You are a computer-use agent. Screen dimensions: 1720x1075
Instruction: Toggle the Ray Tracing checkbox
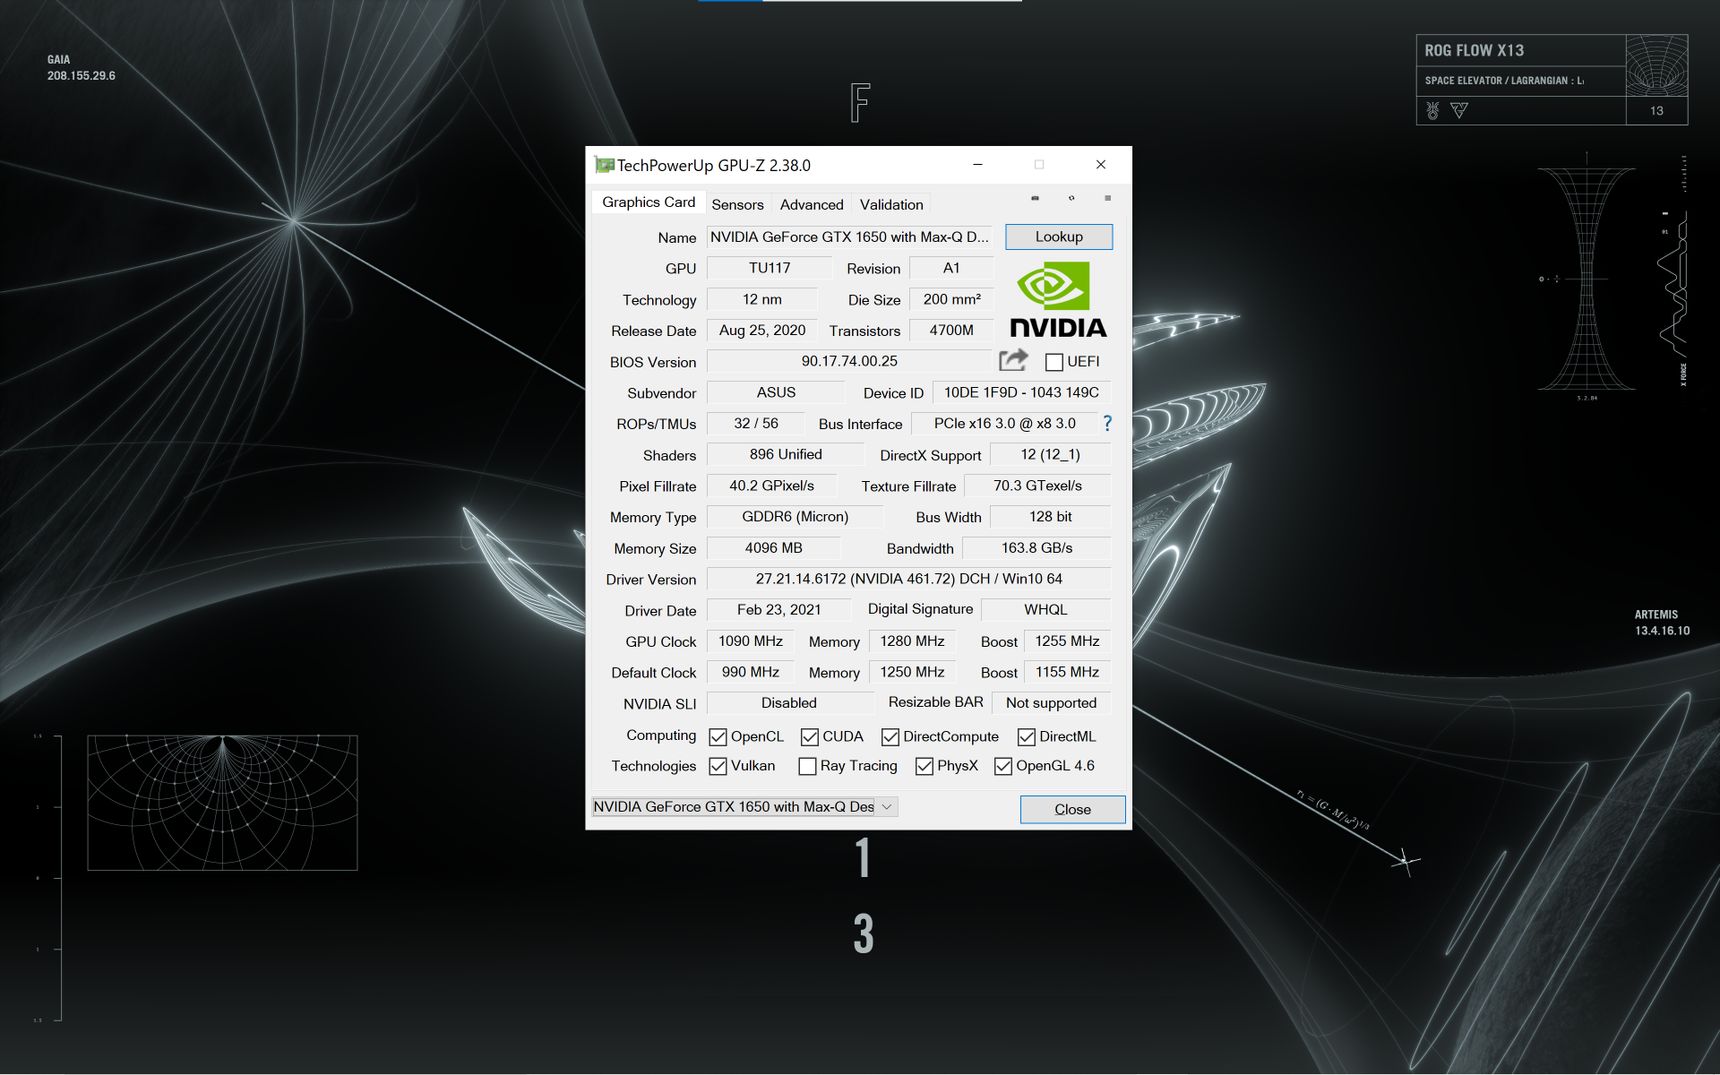807,766
